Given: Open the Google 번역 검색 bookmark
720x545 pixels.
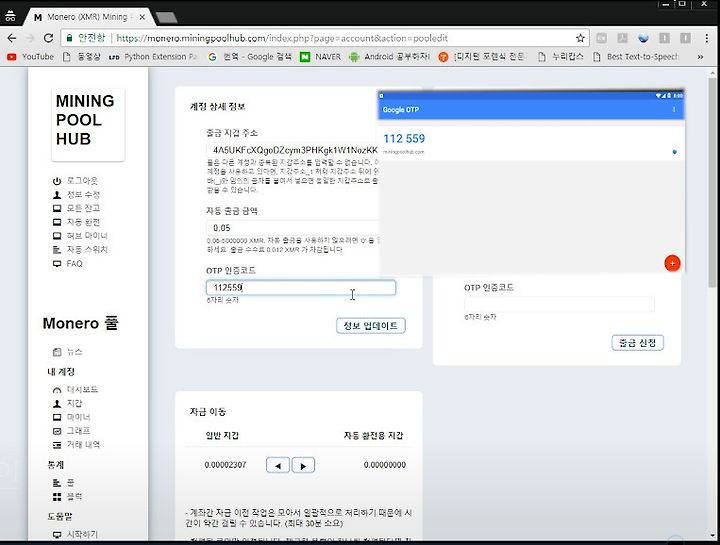Looking at the screenshot, I should tap(250, 56).
